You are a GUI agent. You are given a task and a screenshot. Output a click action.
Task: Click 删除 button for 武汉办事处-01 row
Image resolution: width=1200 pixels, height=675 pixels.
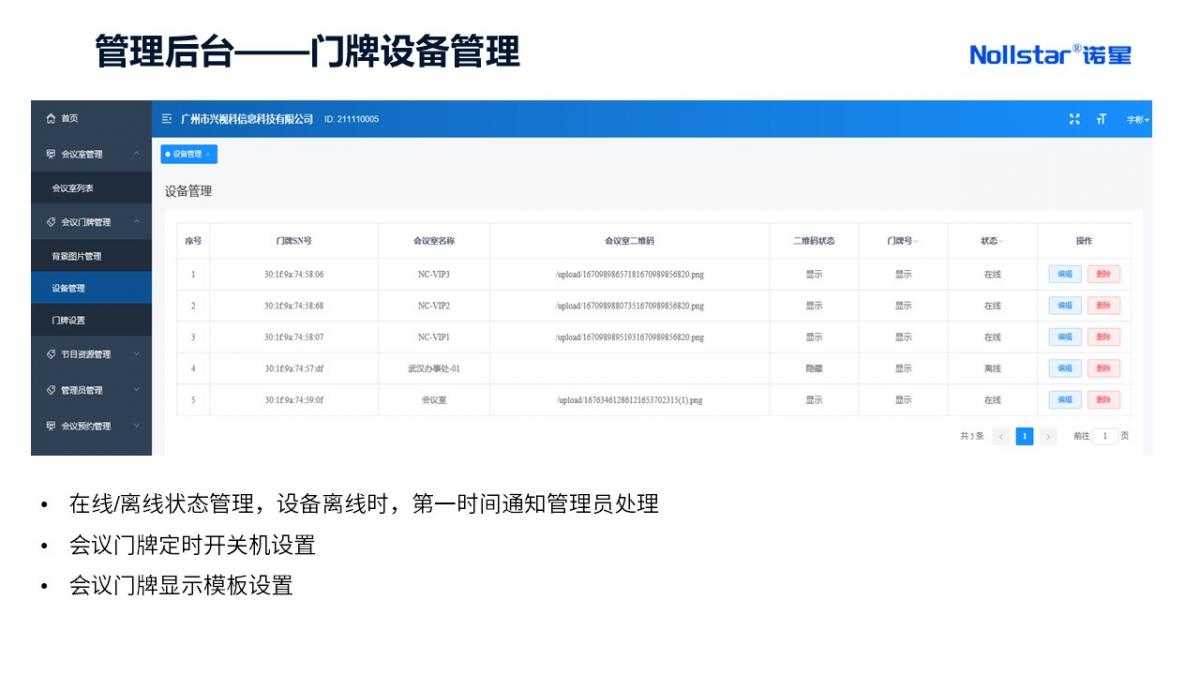[1103, 369]
